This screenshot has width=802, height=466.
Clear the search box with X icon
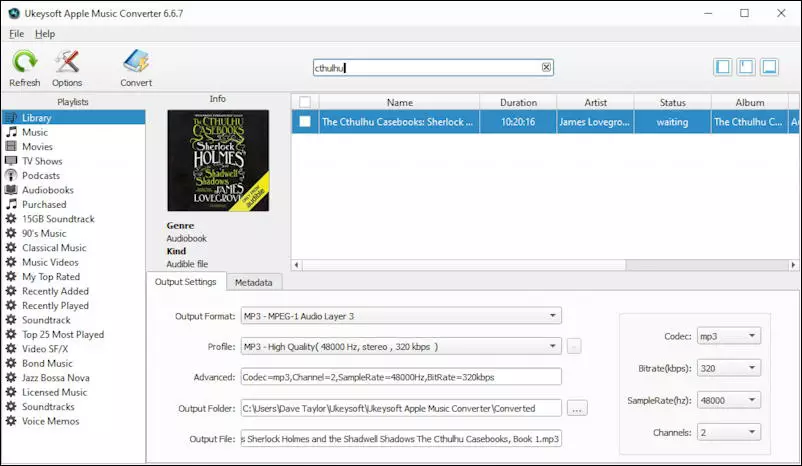(546, 68)
